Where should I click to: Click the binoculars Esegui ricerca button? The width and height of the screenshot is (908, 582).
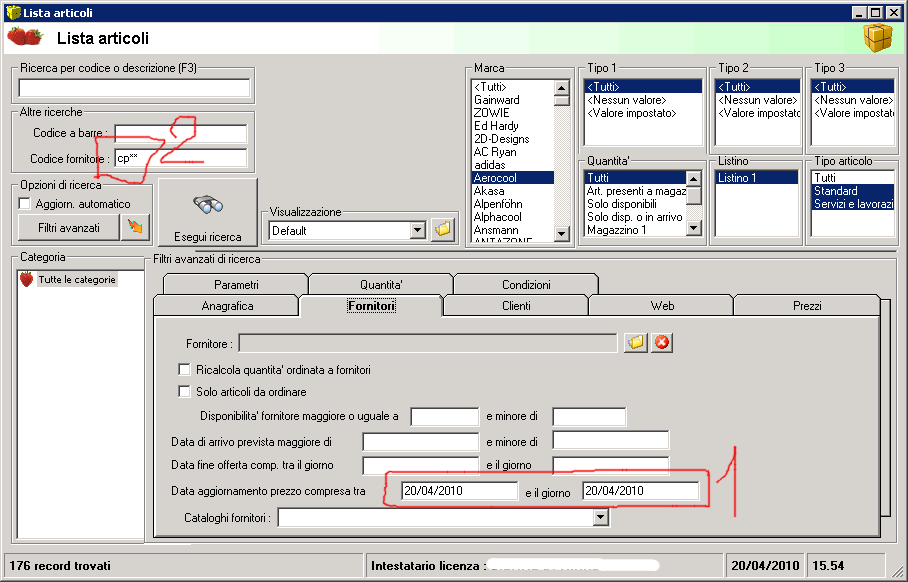click(x=207, y=213)
